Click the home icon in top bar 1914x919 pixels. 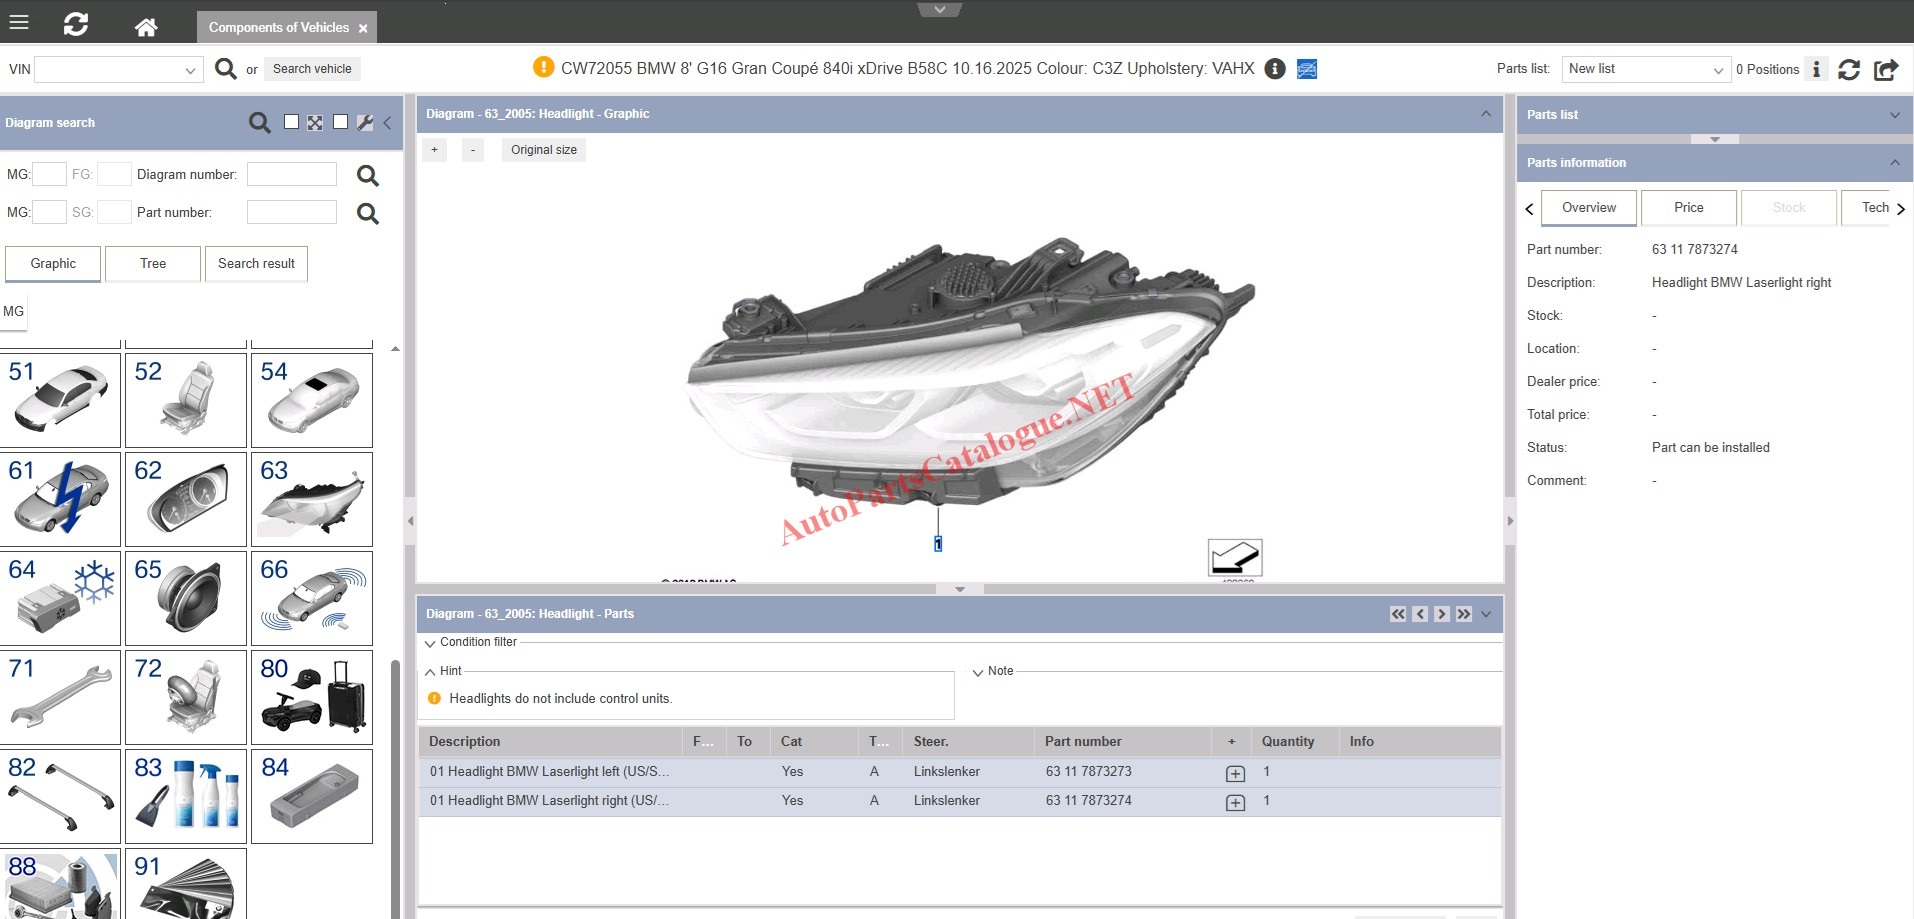(146, 27)
